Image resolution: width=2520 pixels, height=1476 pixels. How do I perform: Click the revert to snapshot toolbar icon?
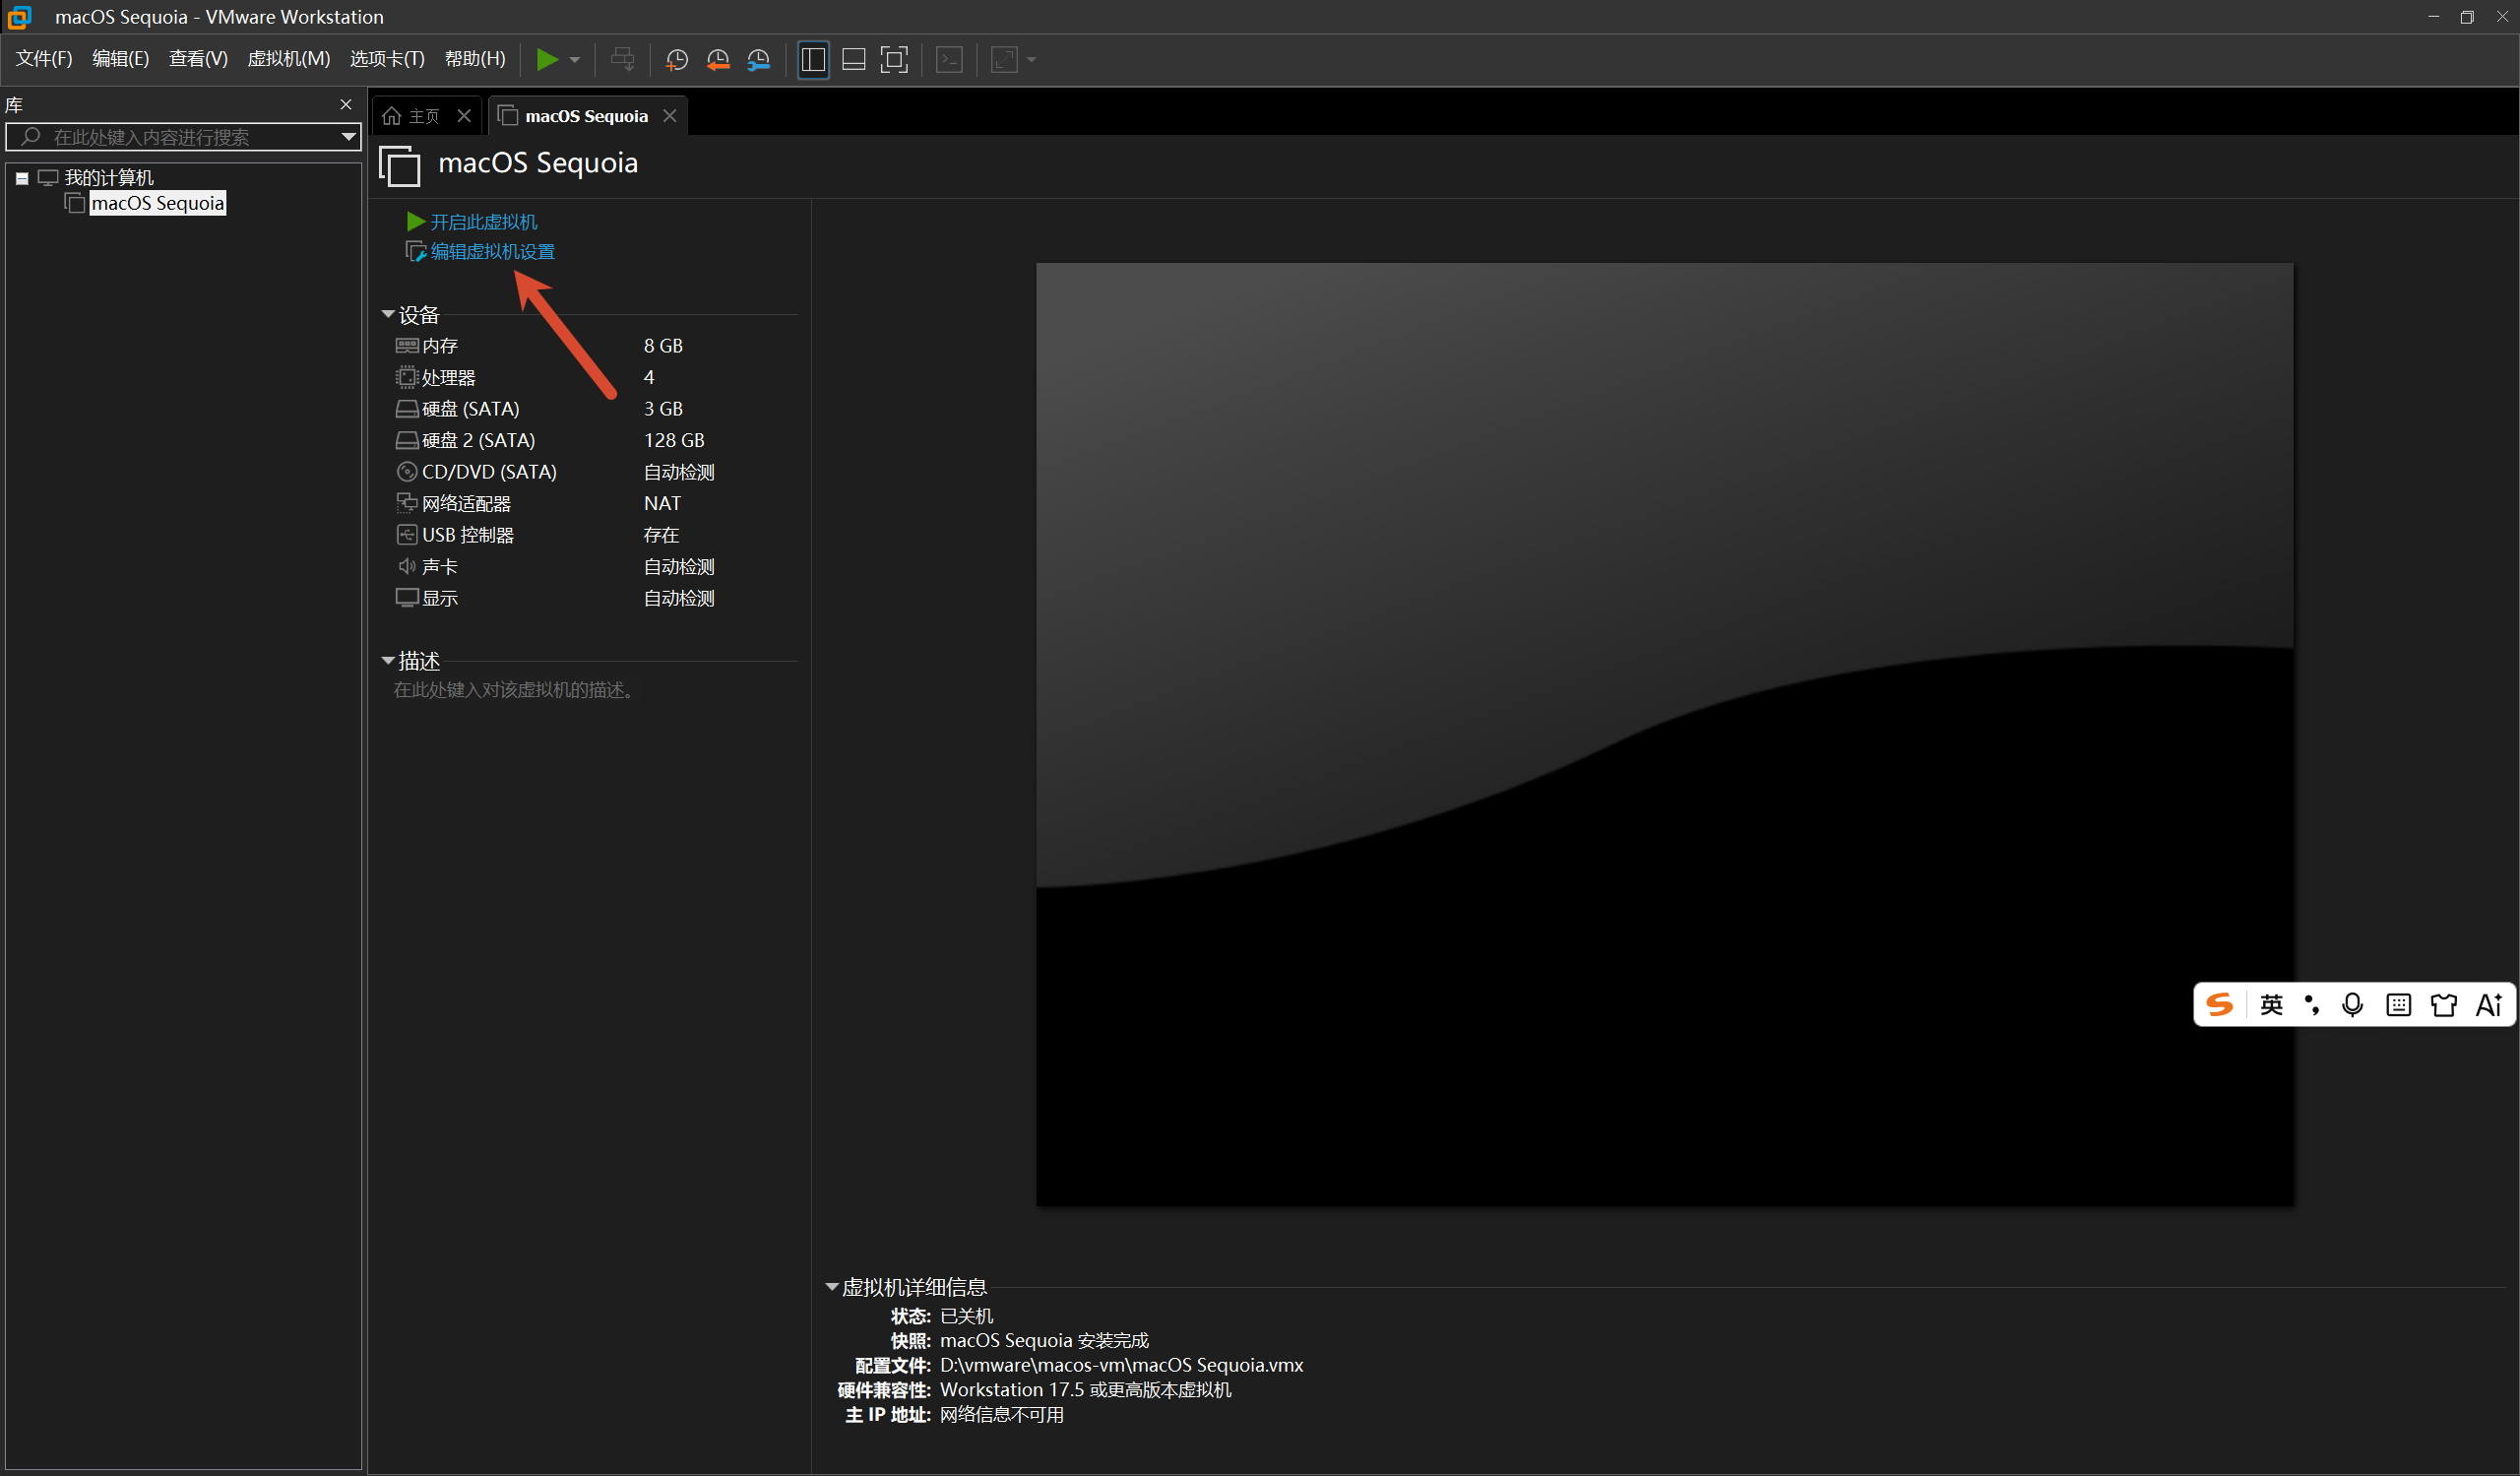tap(718, 60)
